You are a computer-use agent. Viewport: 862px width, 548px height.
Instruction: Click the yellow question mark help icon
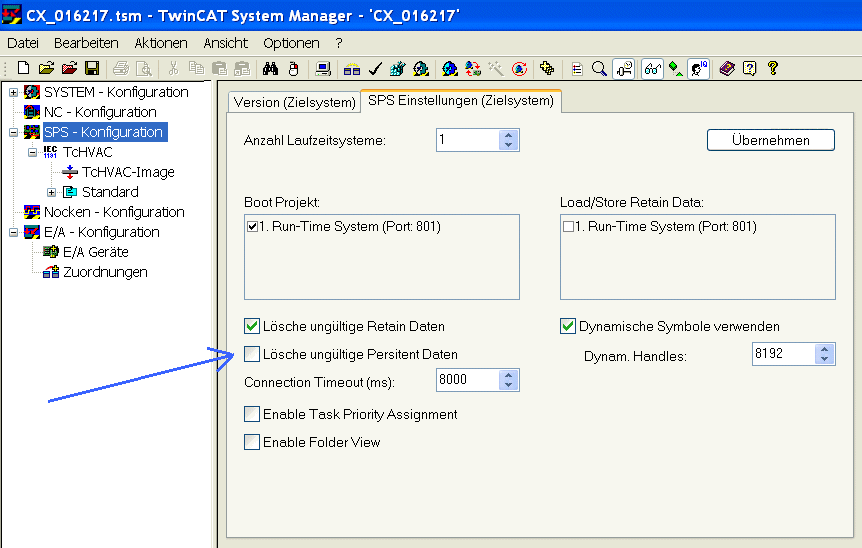click(773, 68)
